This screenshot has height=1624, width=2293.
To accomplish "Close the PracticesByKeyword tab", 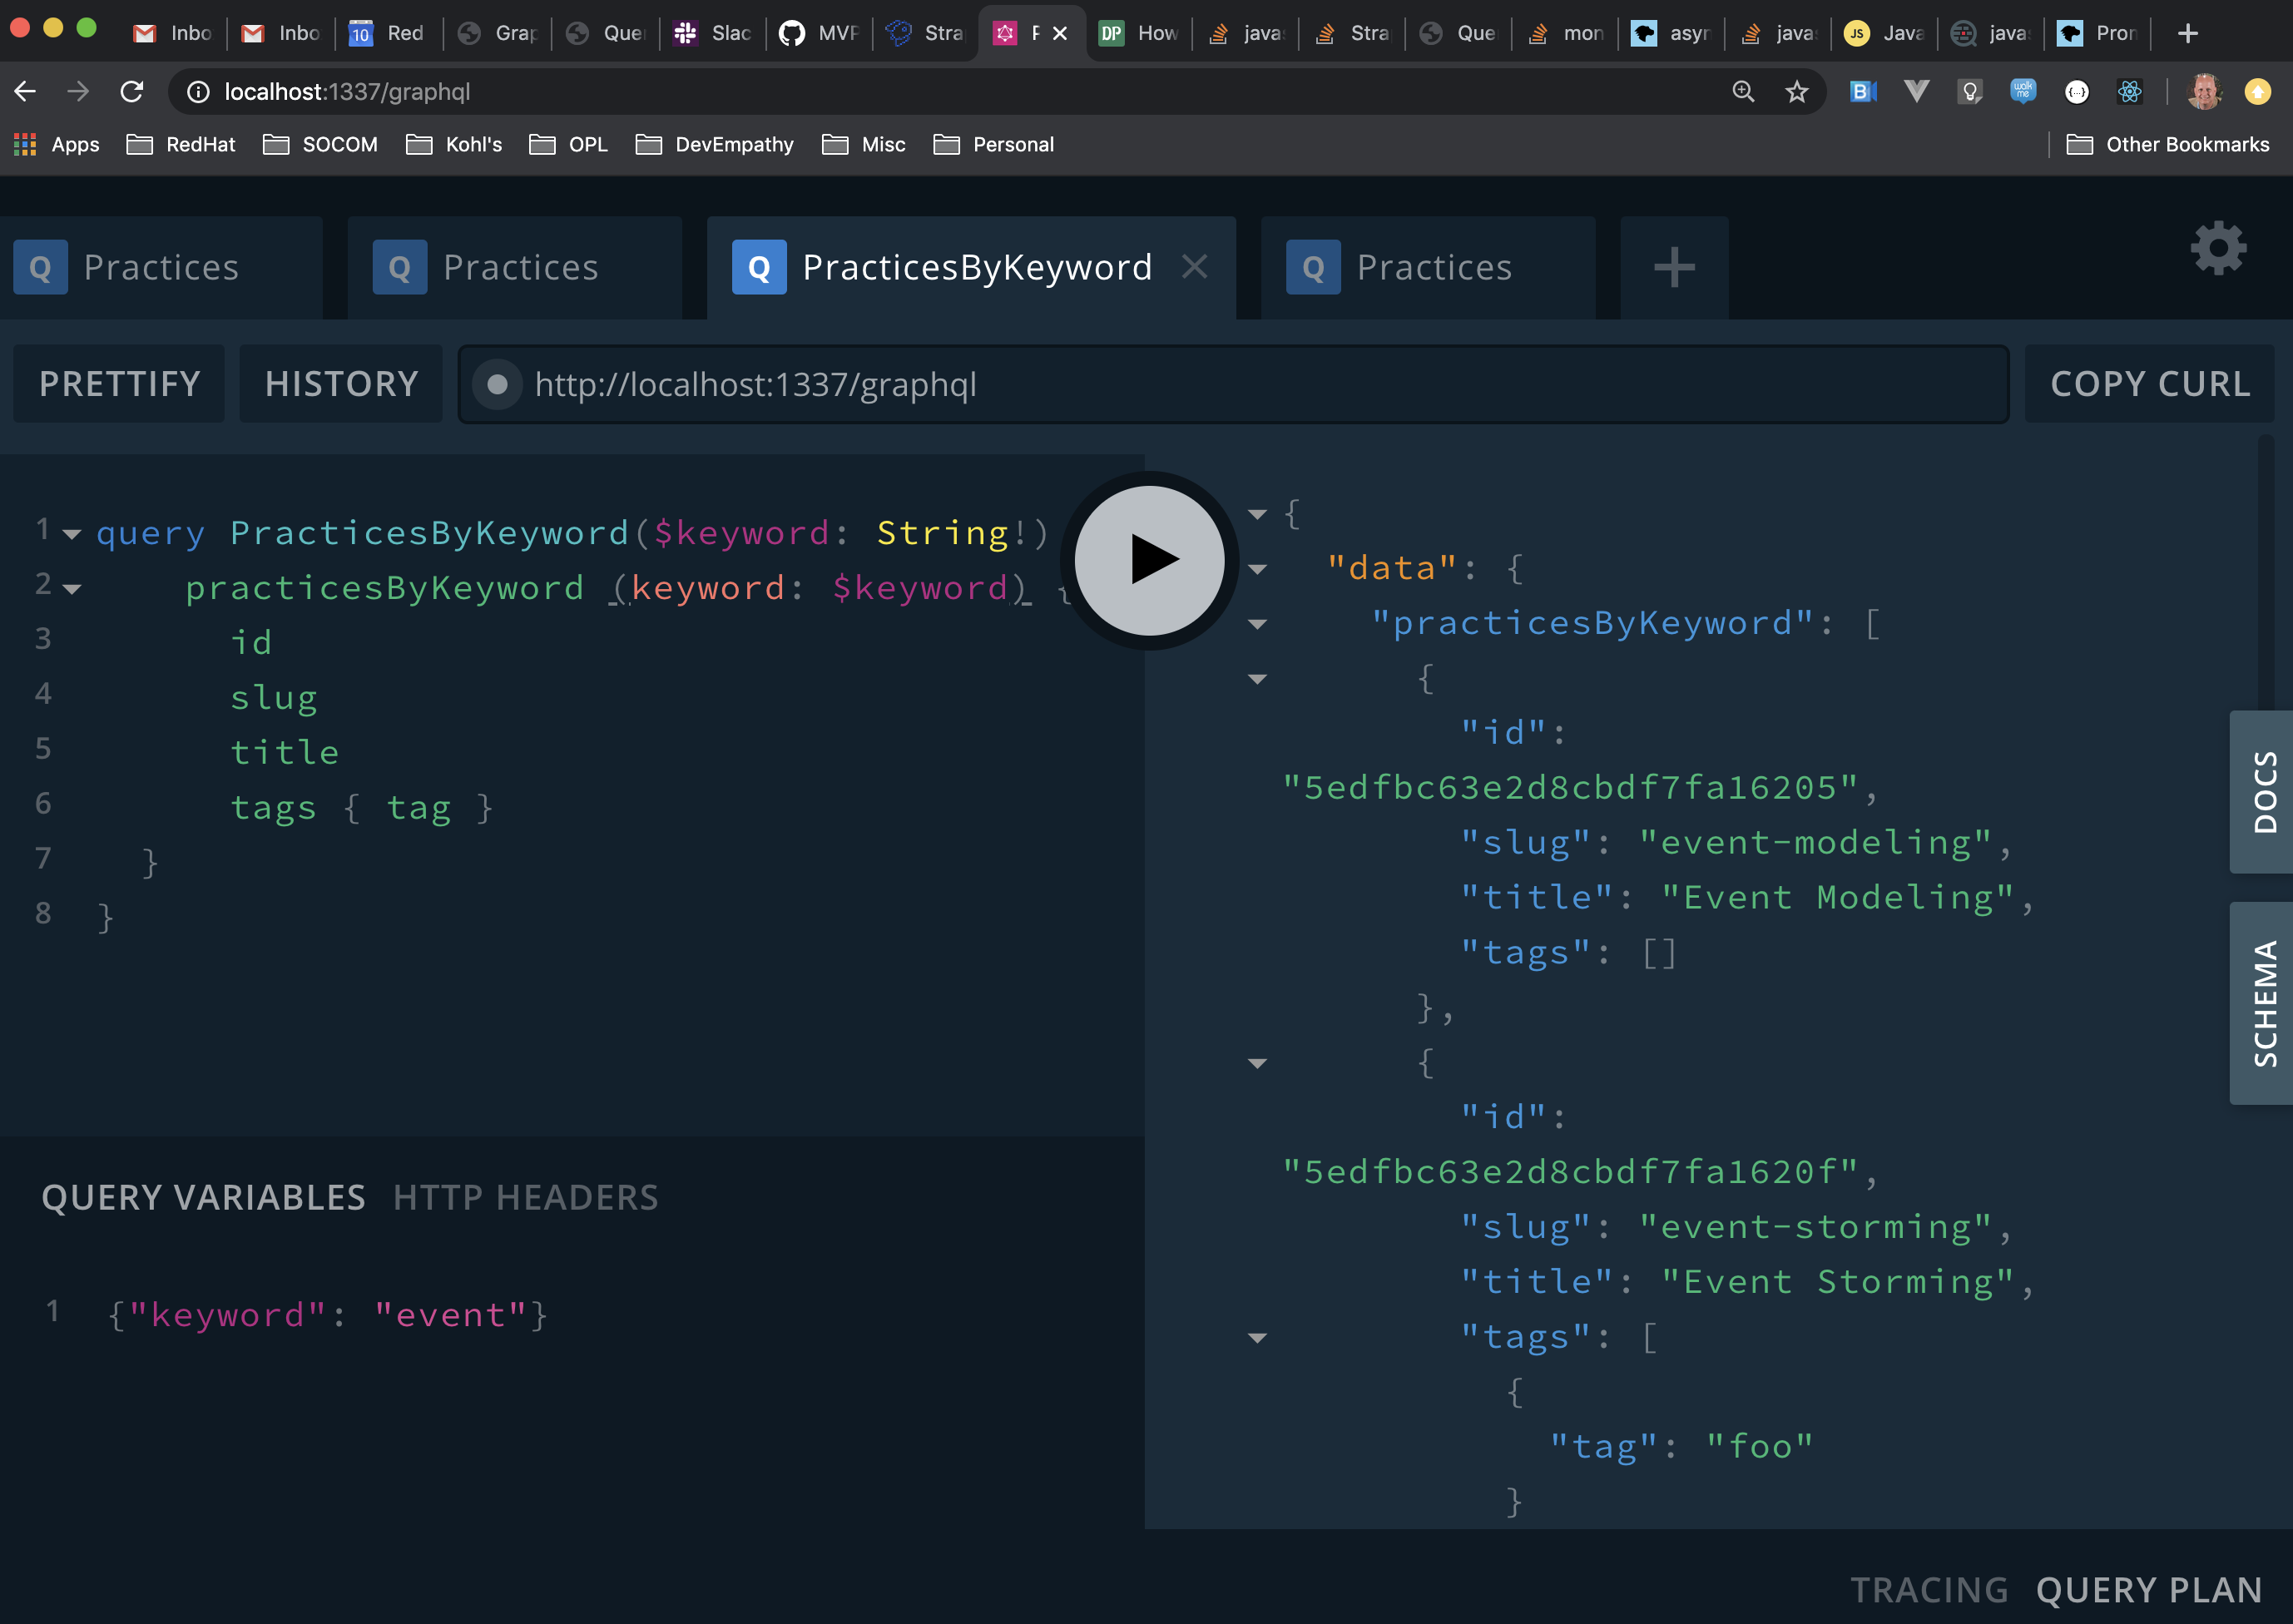I will coord(1195,267).
